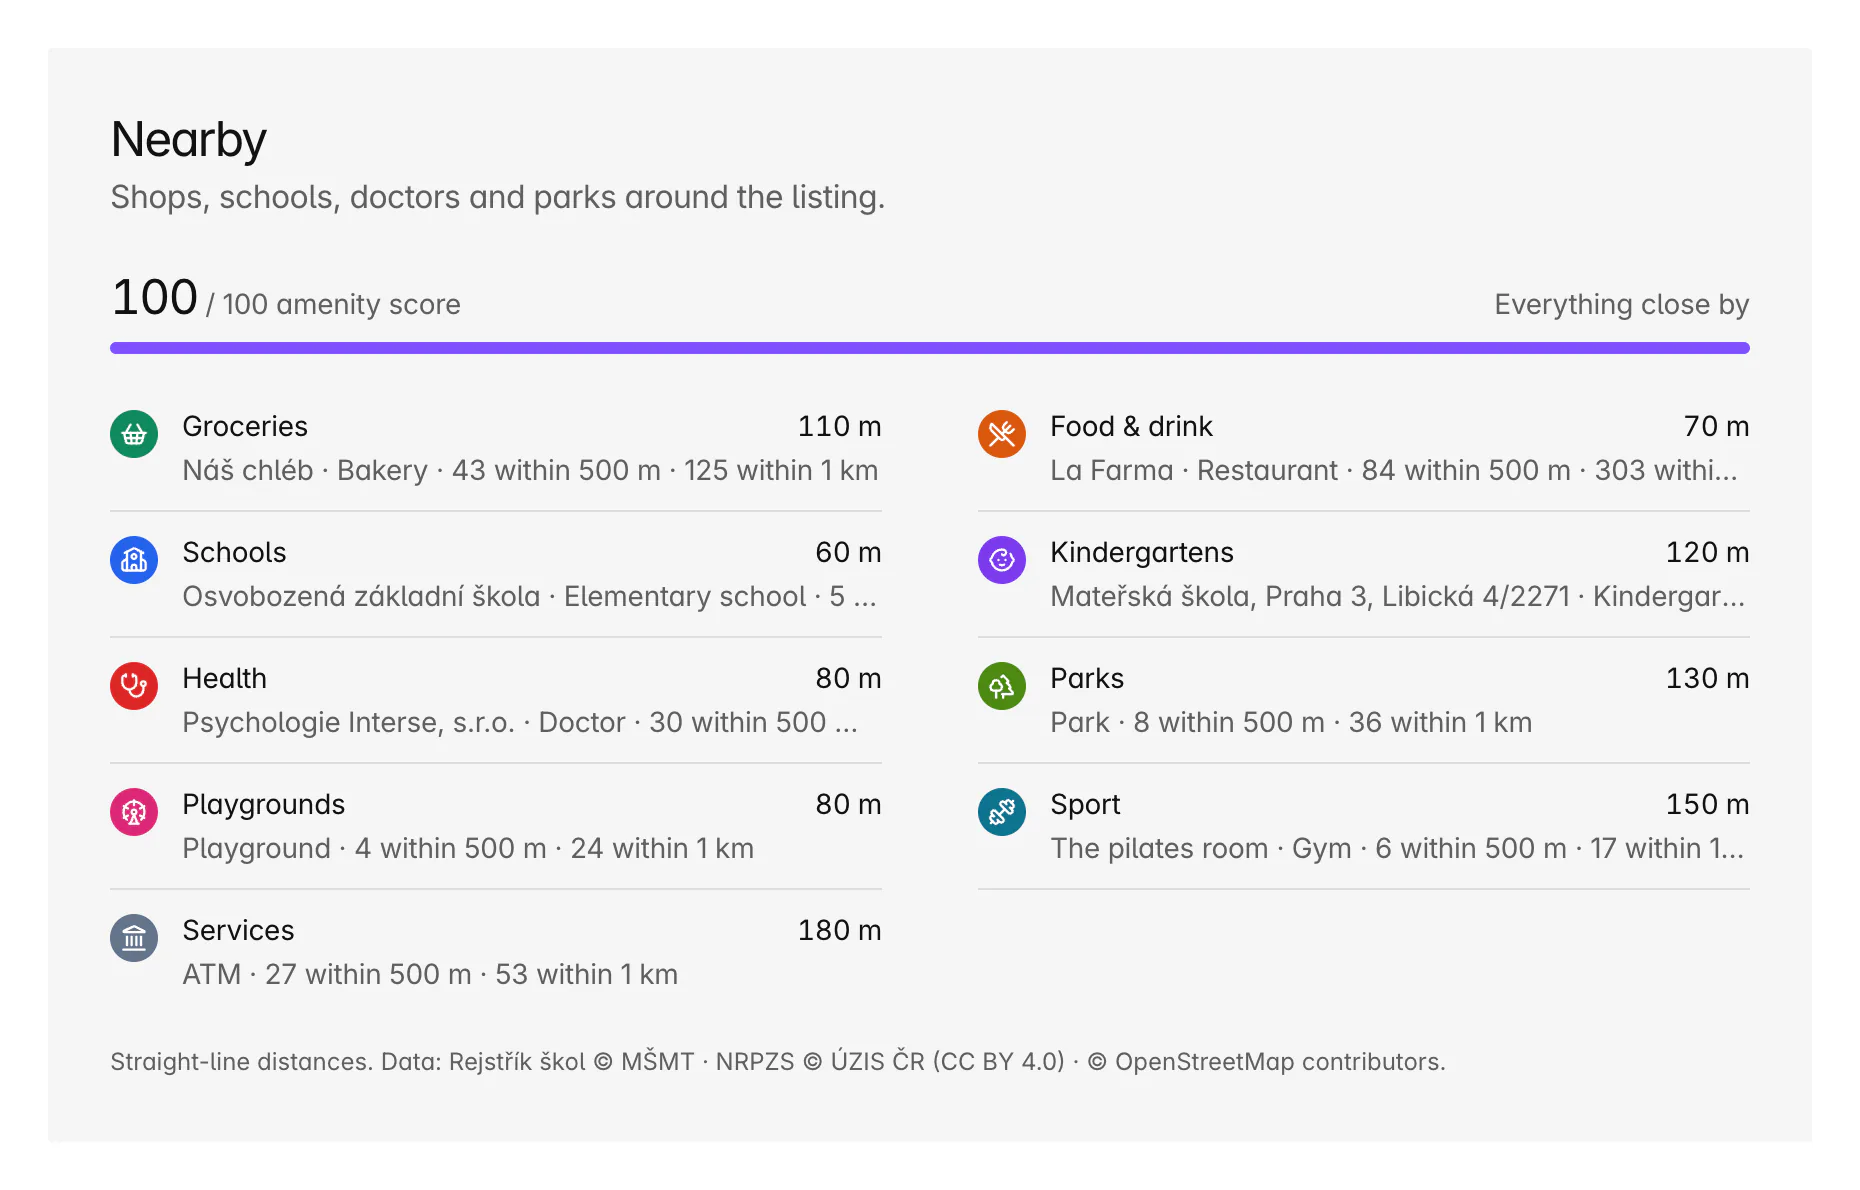Click the red Health stethoscope icon
Image resolution: width=1860 pixels, height=1190 pixels.
134,686
